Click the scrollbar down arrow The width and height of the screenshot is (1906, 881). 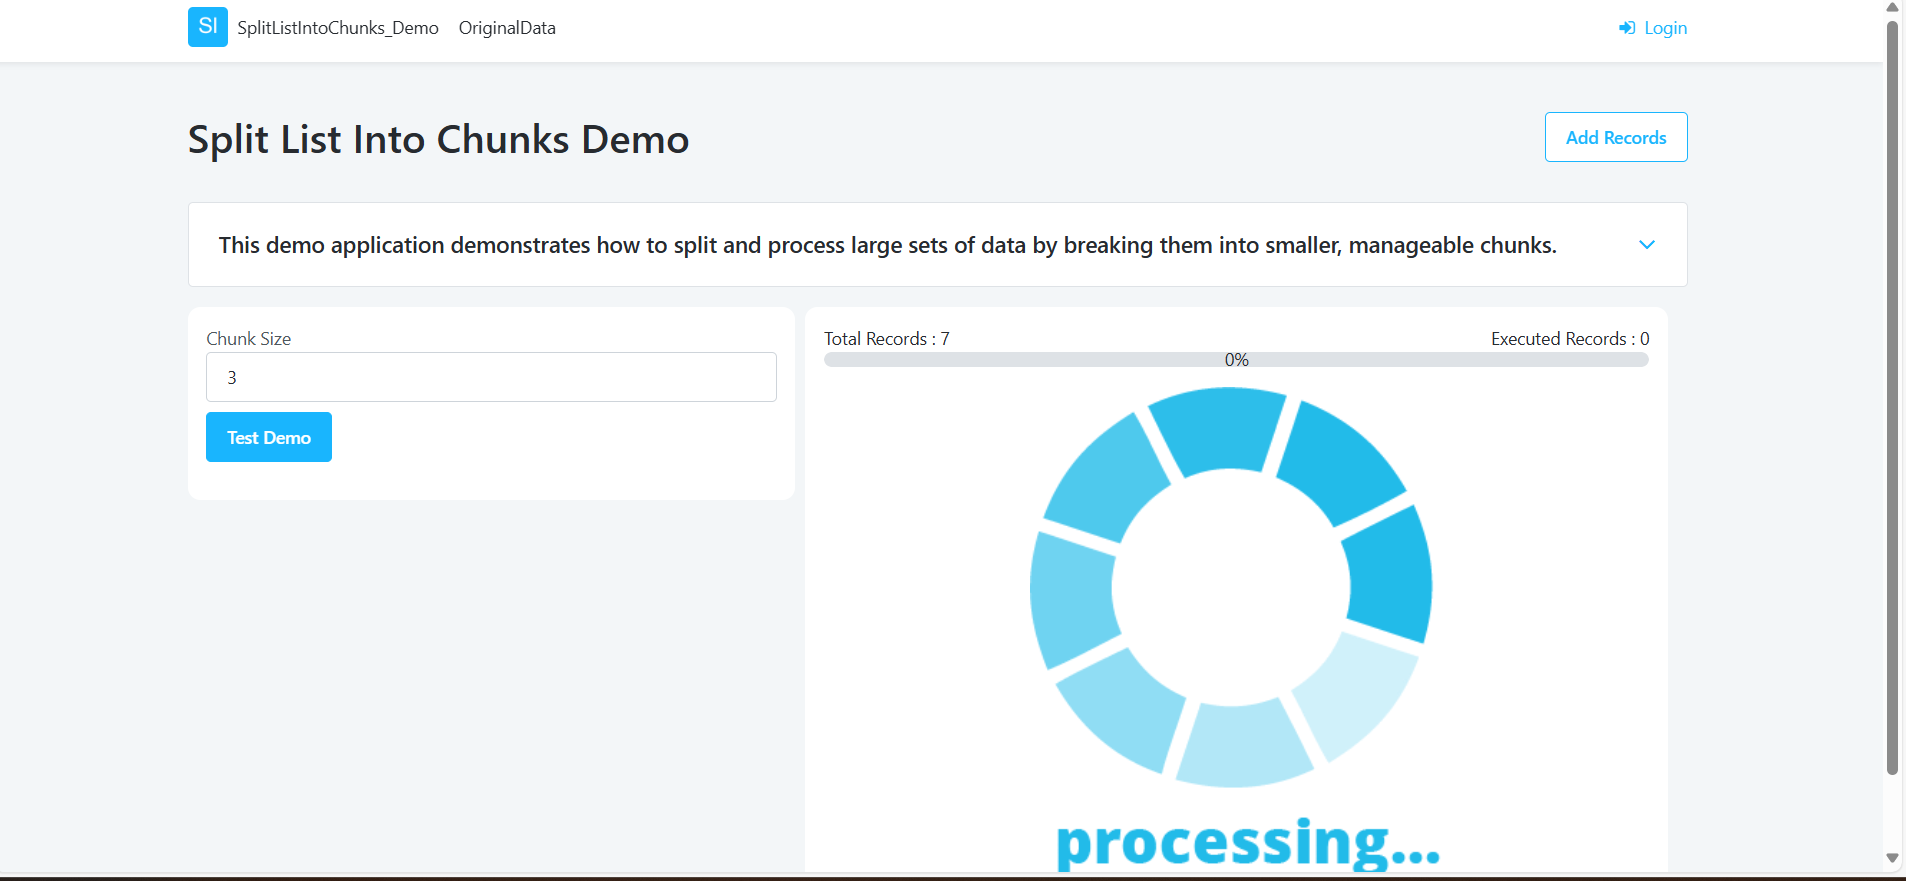(1892, 858)
